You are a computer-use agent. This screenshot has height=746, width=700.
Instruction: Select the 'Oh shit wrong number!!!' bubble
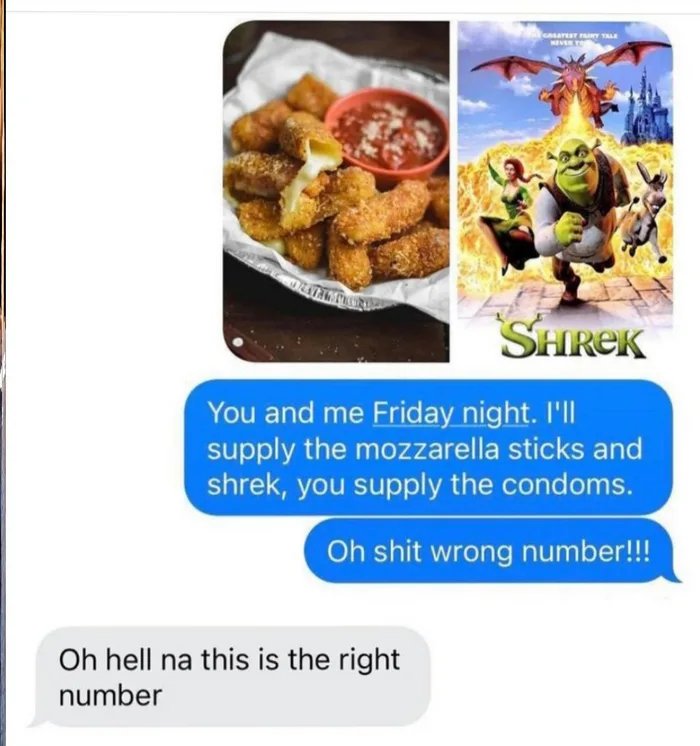tap(490, 551)
